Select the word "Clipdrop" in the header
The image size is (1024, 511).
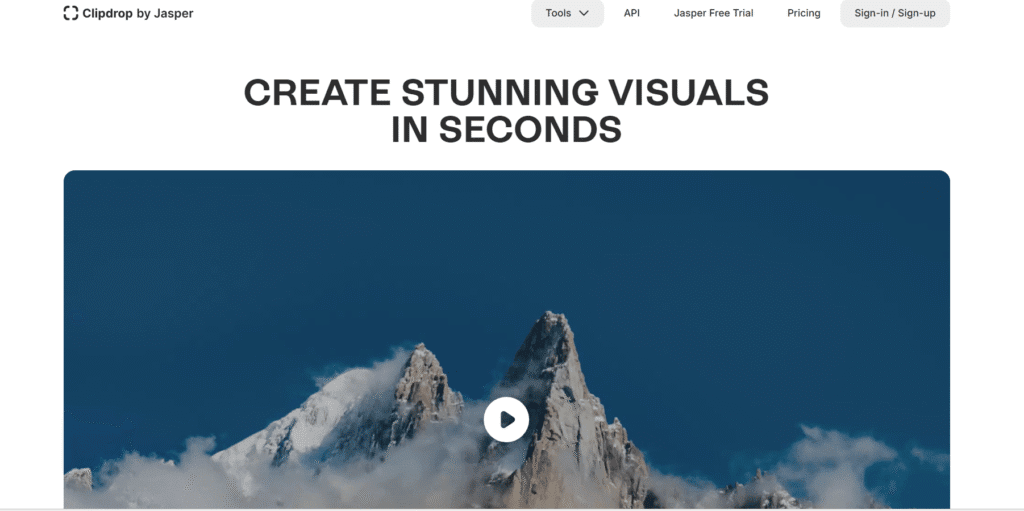tap(108, 14)
